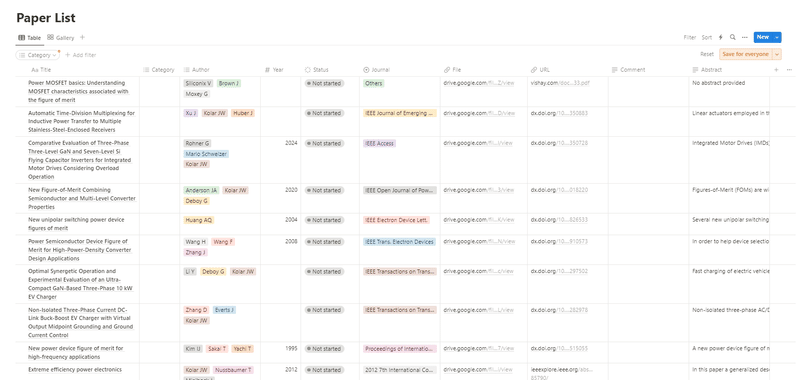The image size is (800, 380).
Task: Click the Nussbaumer T author tag
Action: point(233,370)
